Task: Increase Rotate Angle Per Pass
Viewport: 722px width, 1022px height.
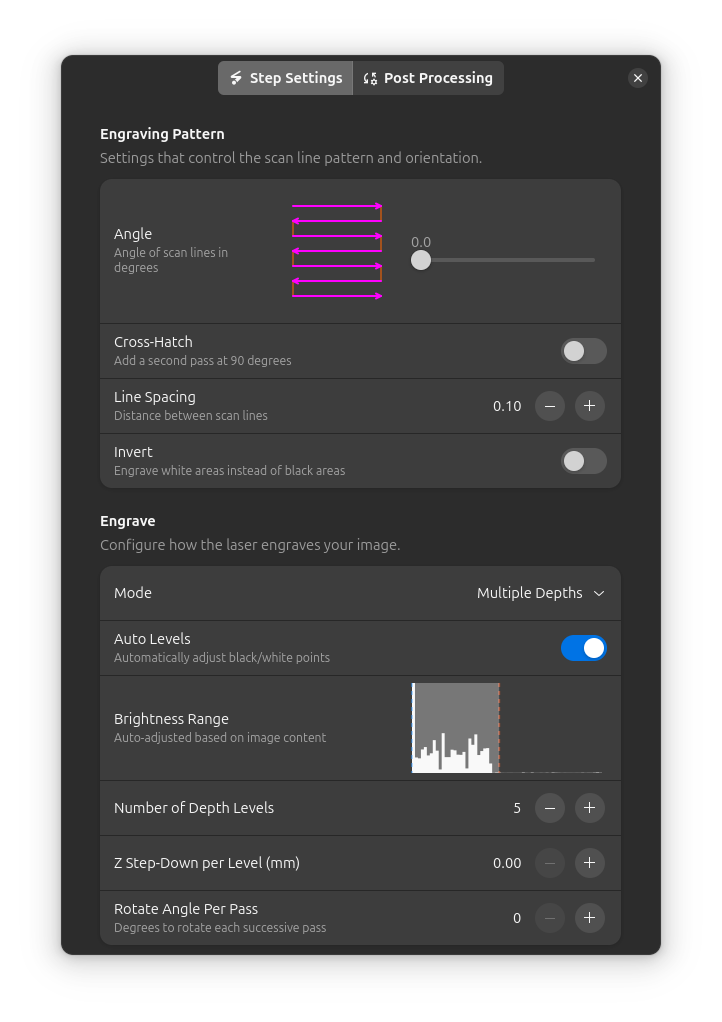Action: pos(589,918)
